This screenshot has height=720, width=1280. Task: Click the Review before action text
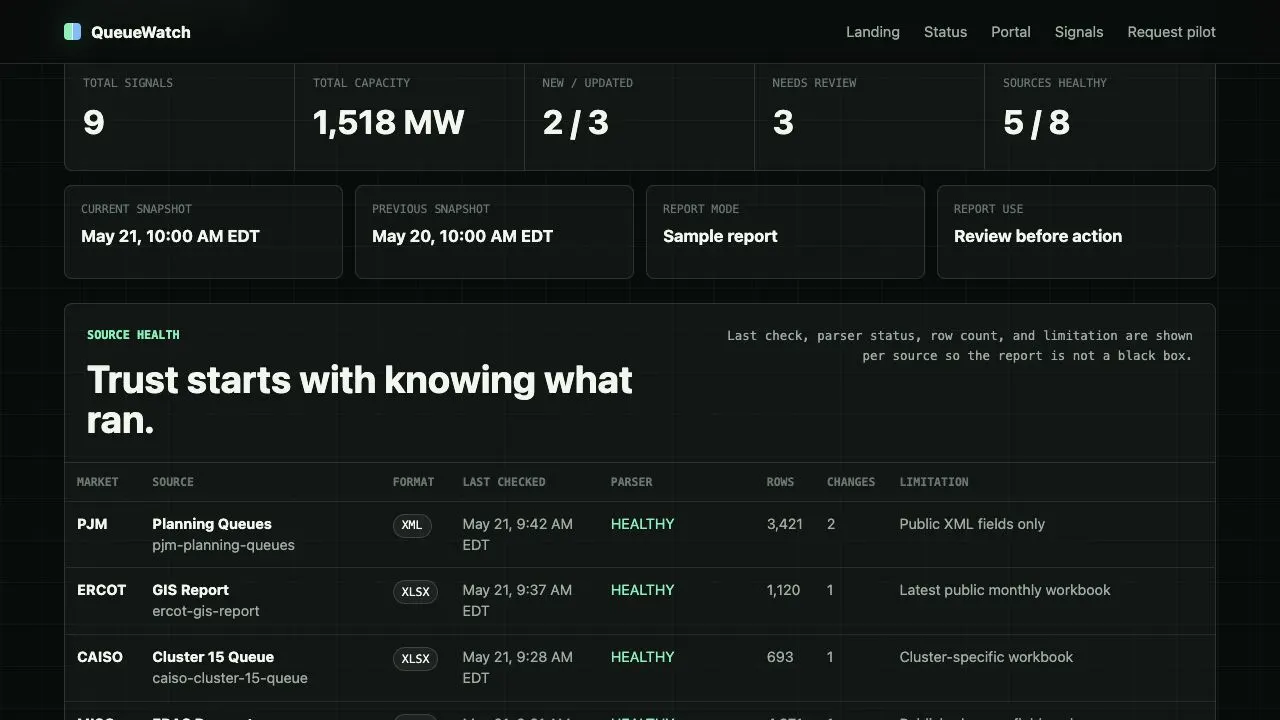click(x=1038, y=236)
